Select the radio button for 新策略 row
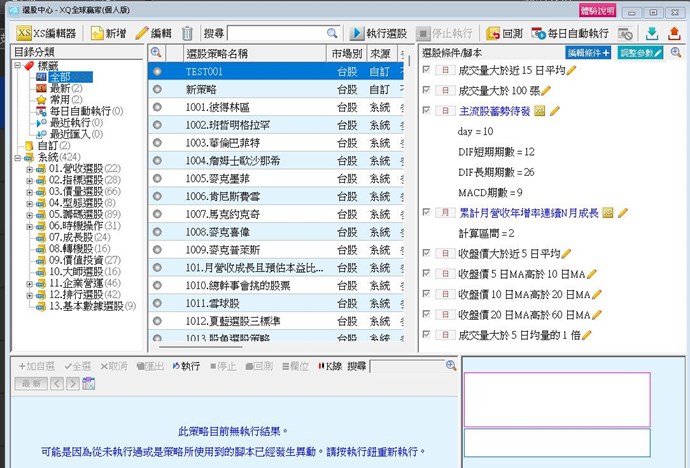 pyautogui.click(x=157, y=89)
